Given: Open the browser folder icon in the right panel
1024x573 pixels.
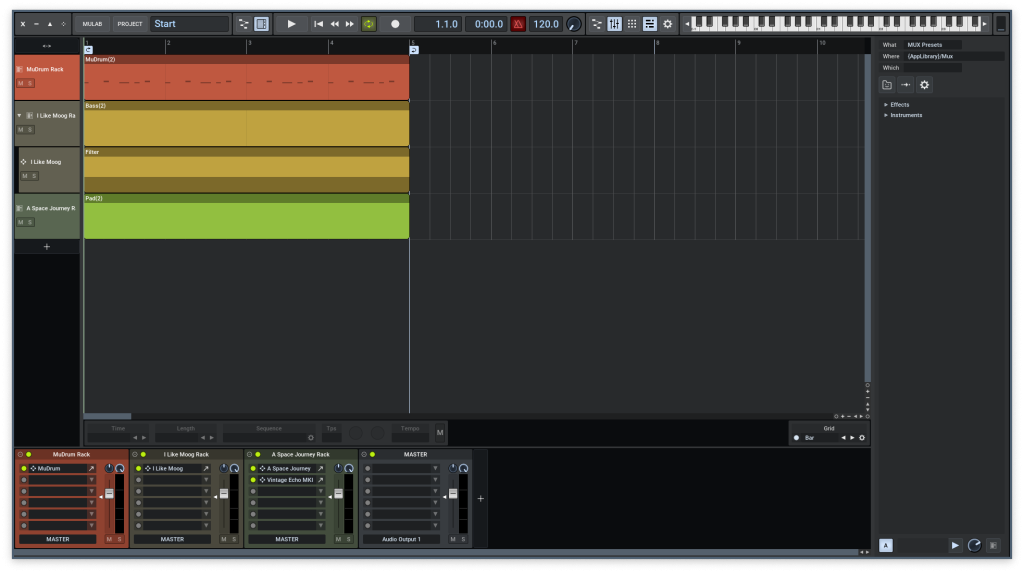Looking at the screenshot, I should coord(887,85).
